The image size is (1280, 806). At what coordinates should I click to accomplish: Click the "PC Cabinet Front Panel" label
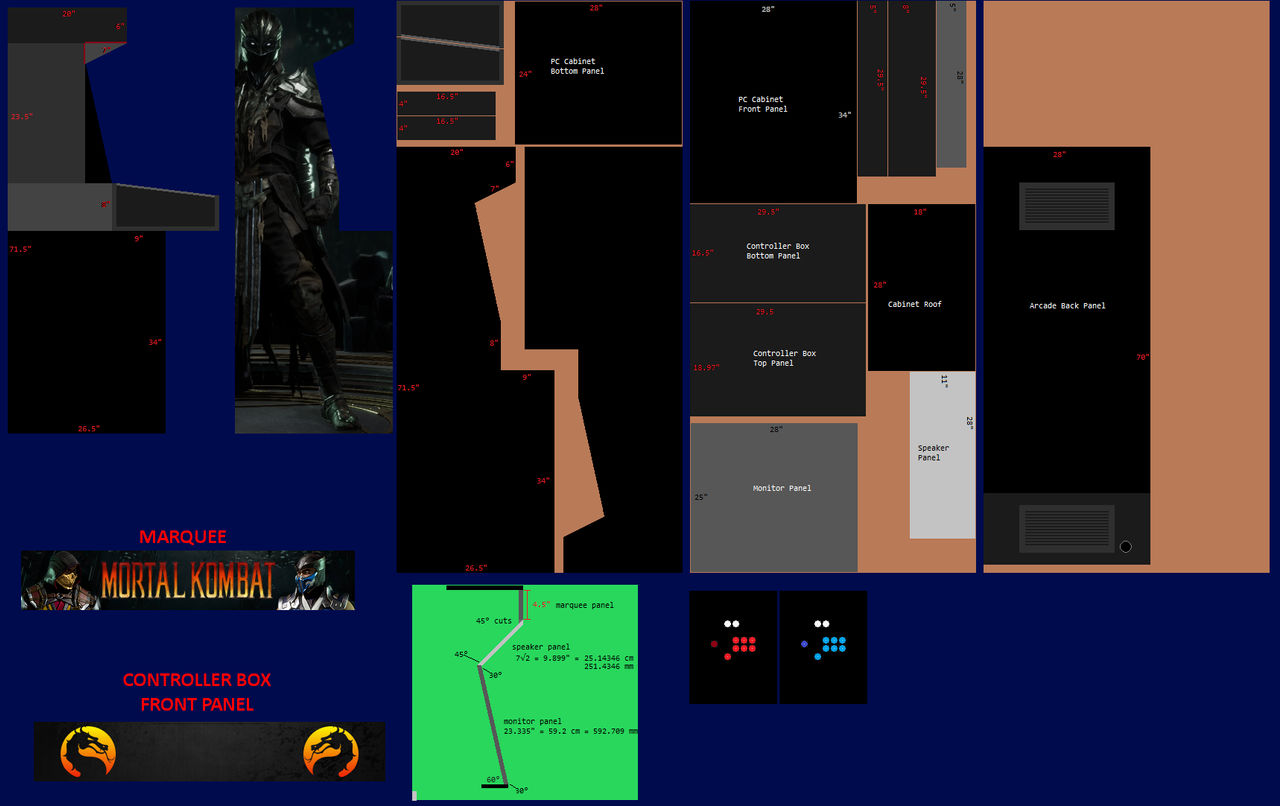(x=763, y=104)
